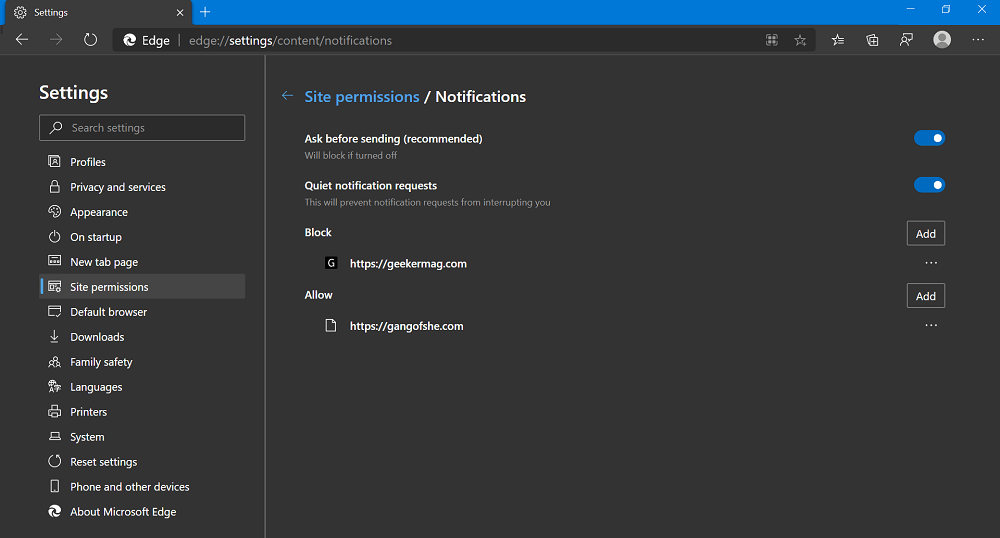Open Family safety settings
This screenshot has width=1000, height=538.
click(142, 361)
